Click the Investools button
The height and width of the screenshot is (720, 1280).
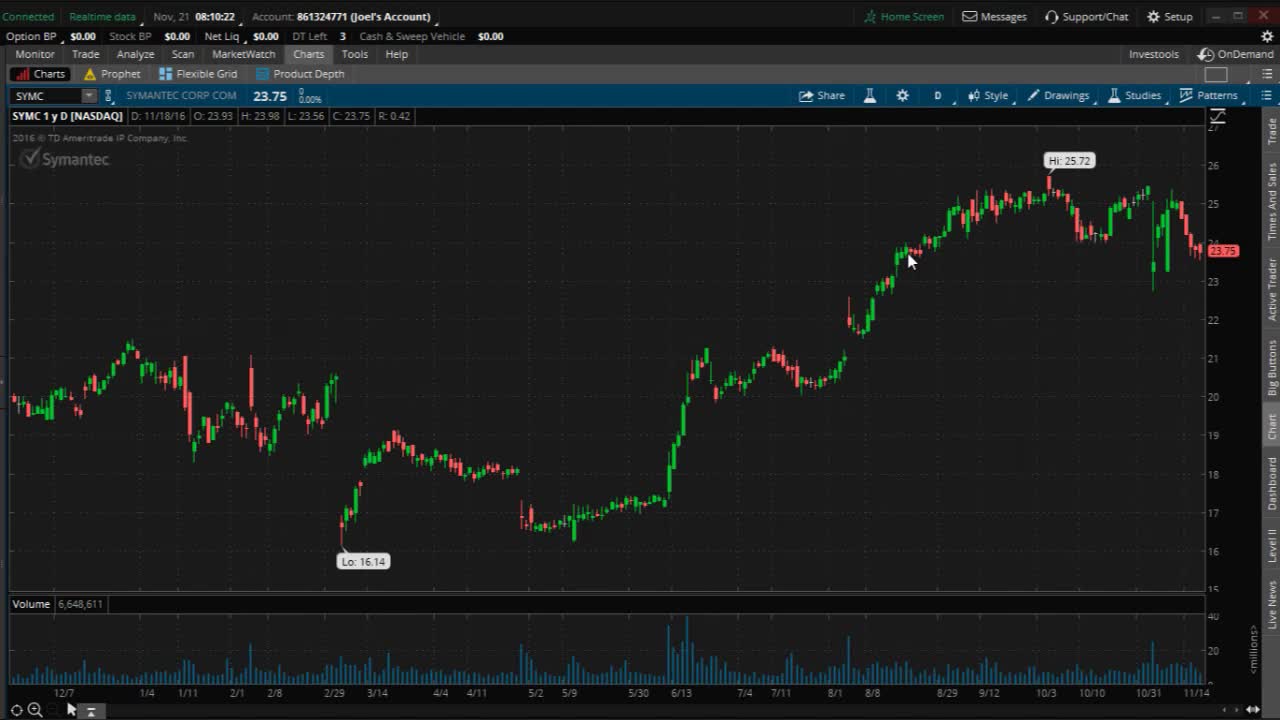click(x=1154, y=55)
